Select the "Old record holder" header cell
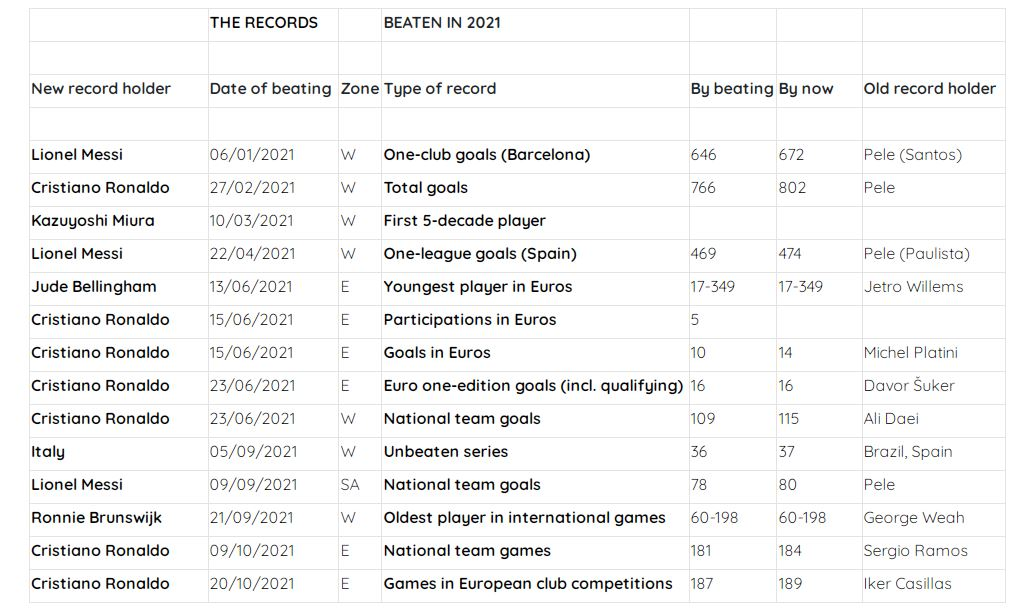This screenshot has height=608, width=1012. pos(929,89)
